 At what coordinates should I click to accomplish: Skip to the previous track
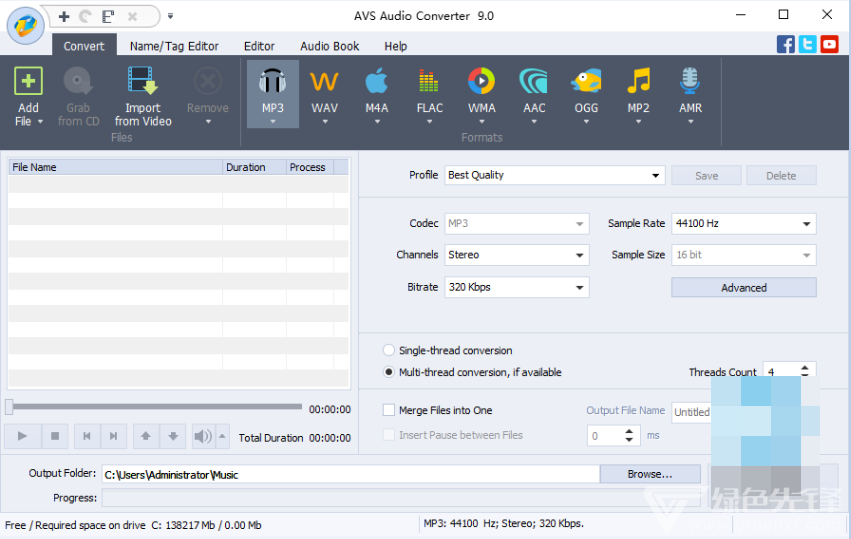pyautogui.click(x=87, y=436)
